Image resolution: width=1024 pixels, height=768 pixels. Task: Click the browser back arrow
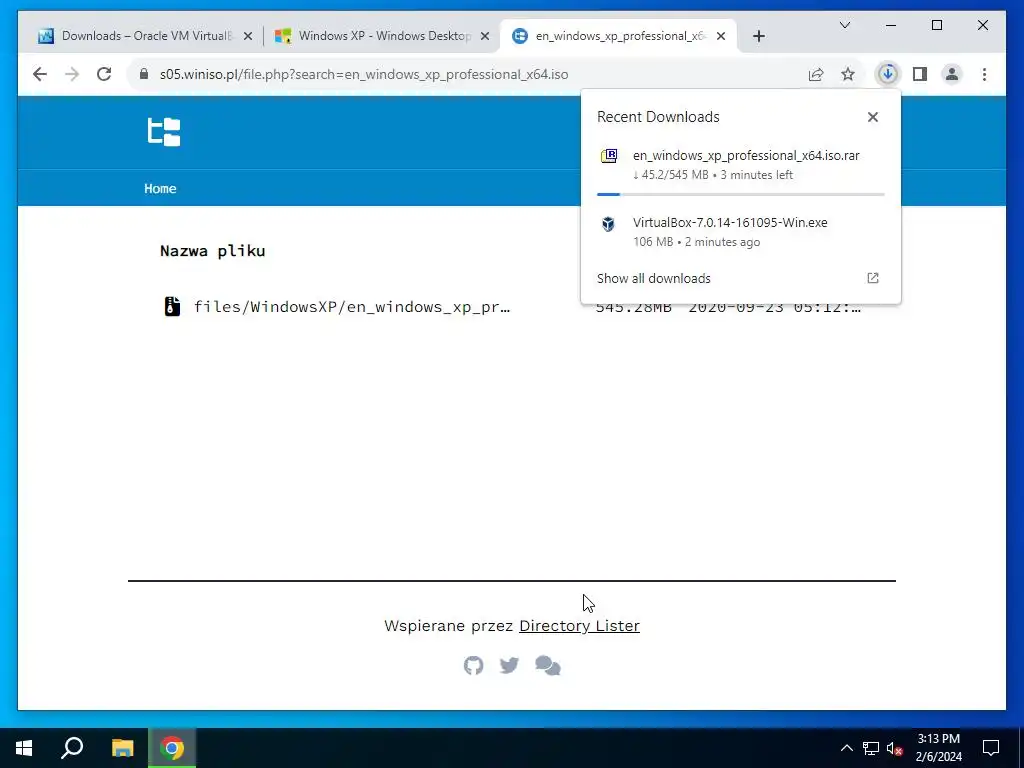(40, 74)
